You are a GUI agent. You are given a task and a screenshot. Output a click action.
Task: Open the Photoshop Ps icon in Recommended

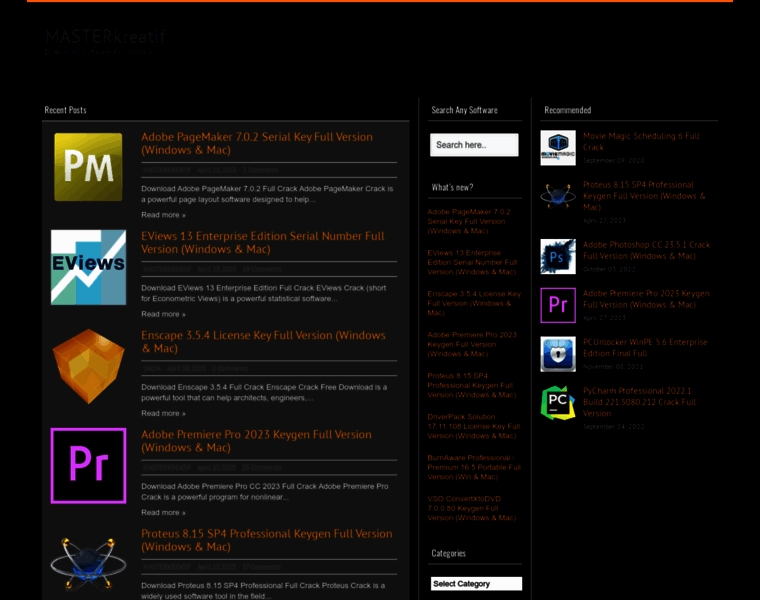click(558, 256)
